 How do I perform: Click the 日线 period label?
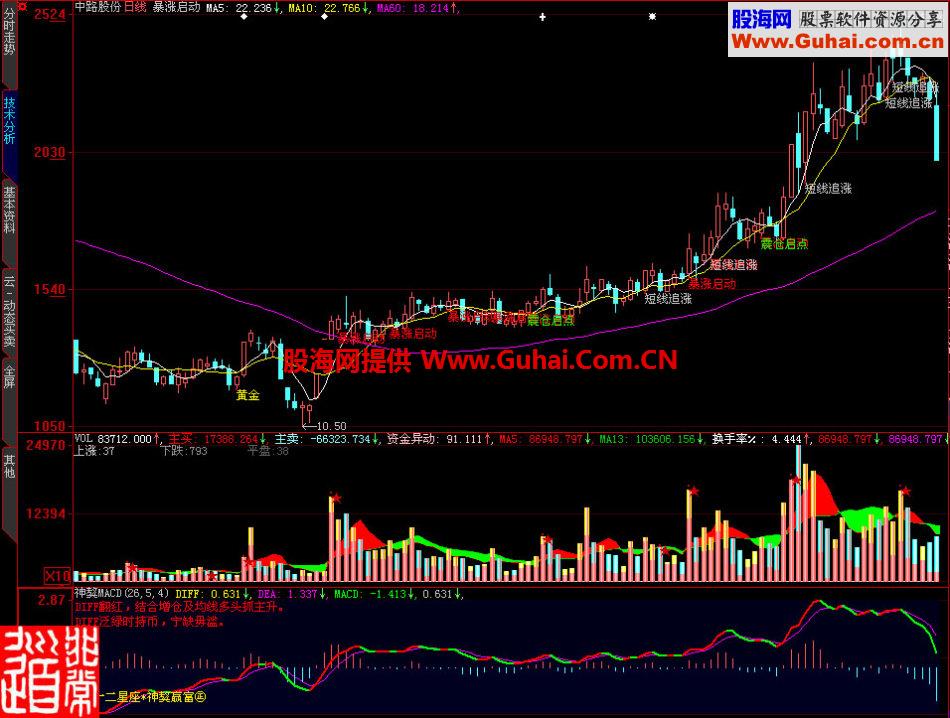(135, 8)
